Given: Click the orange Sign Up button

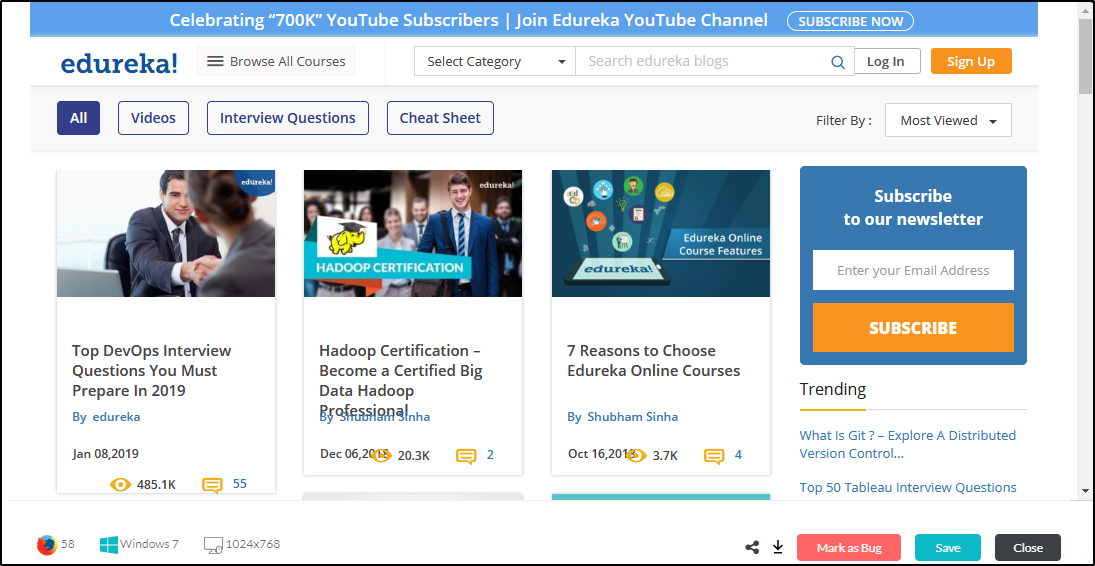Looking at the screenshot, I should point(970,62).
